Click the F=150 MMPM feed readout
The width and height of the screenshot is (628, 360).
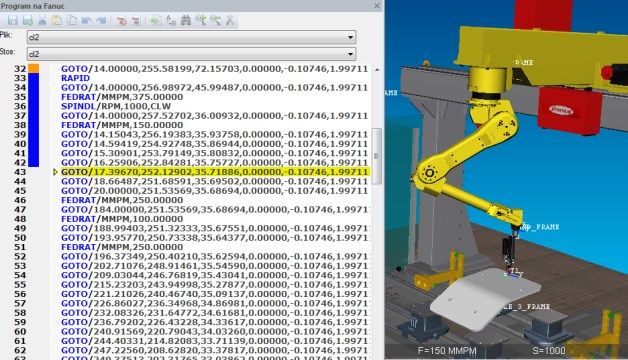point(447,351)
